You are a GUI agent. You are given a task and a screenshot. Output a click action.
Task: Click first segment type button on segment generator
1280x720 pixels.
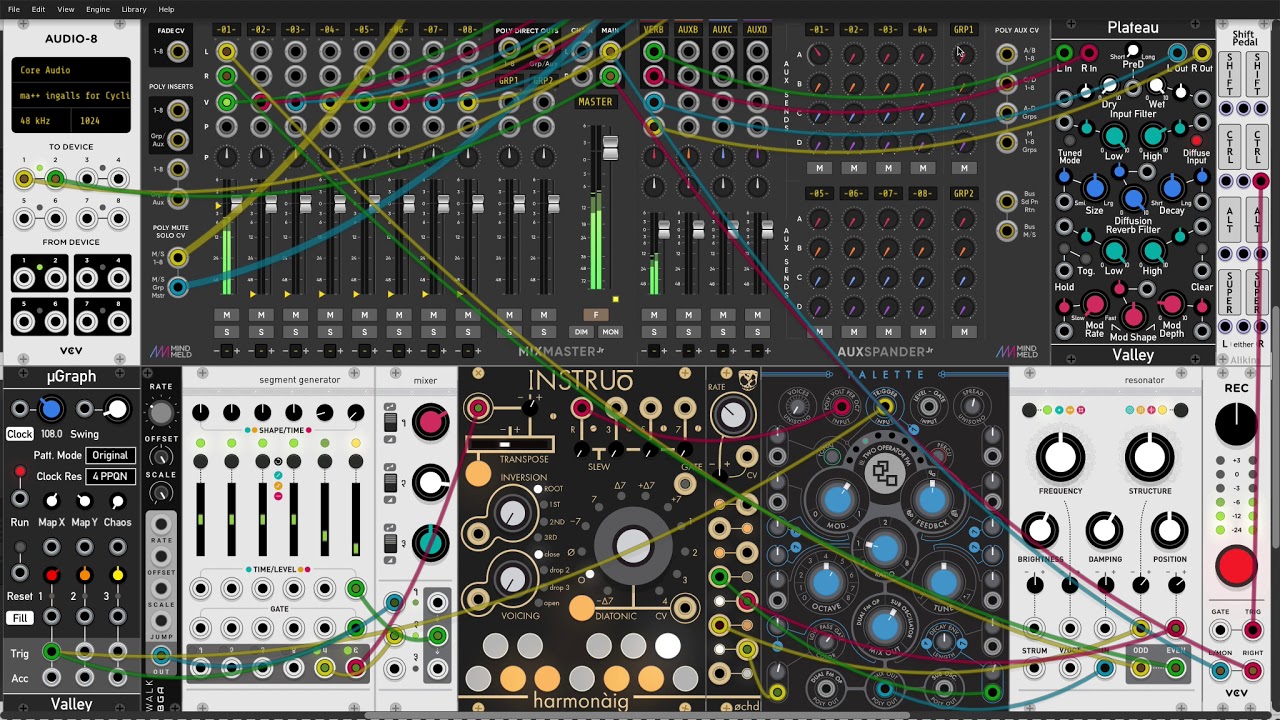click(201, 461)
